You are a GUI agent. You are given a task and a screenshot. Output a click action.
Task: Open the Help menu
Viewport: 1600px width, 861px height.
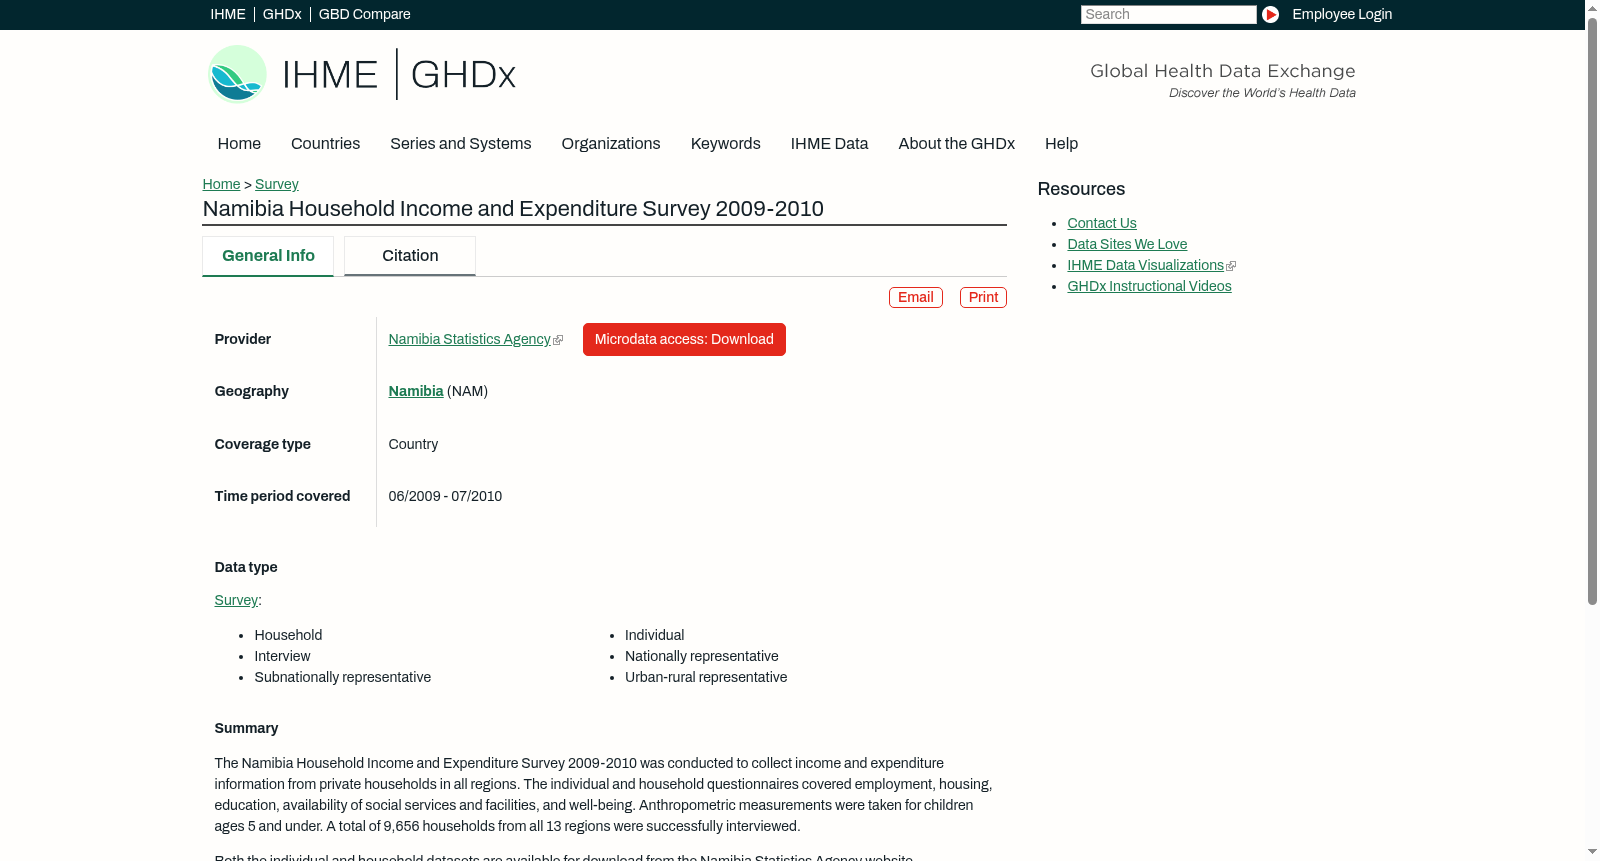tap(1061, 143)
